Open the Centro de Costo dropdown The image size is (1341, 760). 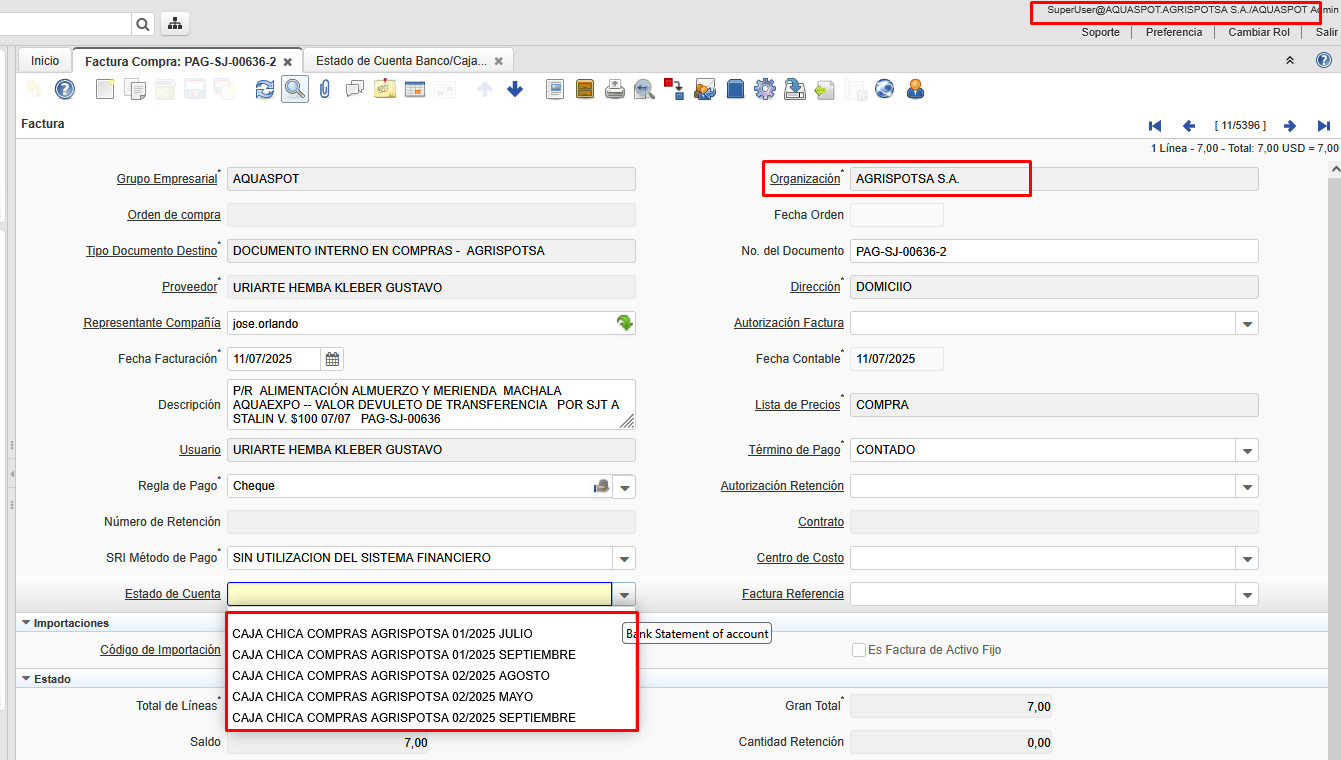tap(1247, 559)
